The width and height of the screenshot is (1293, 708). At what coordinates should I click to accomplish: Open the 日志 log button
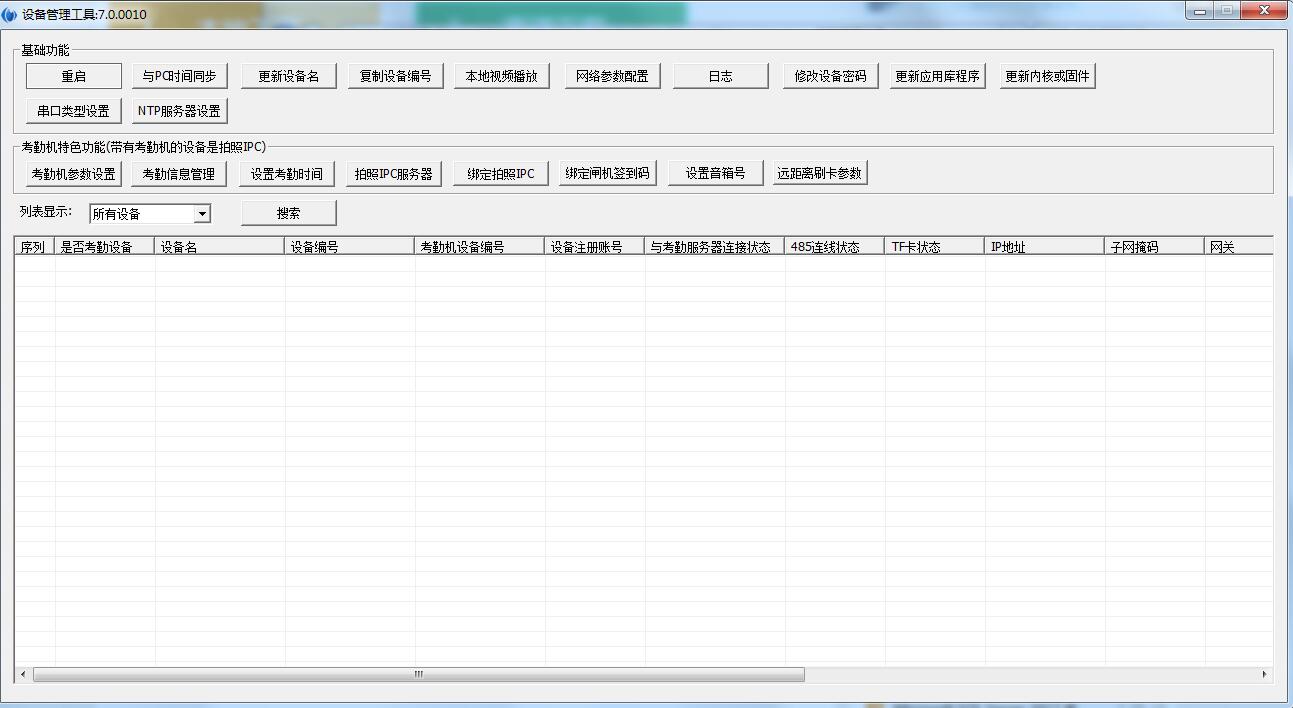pyautogui.click(x=720, y=76)
